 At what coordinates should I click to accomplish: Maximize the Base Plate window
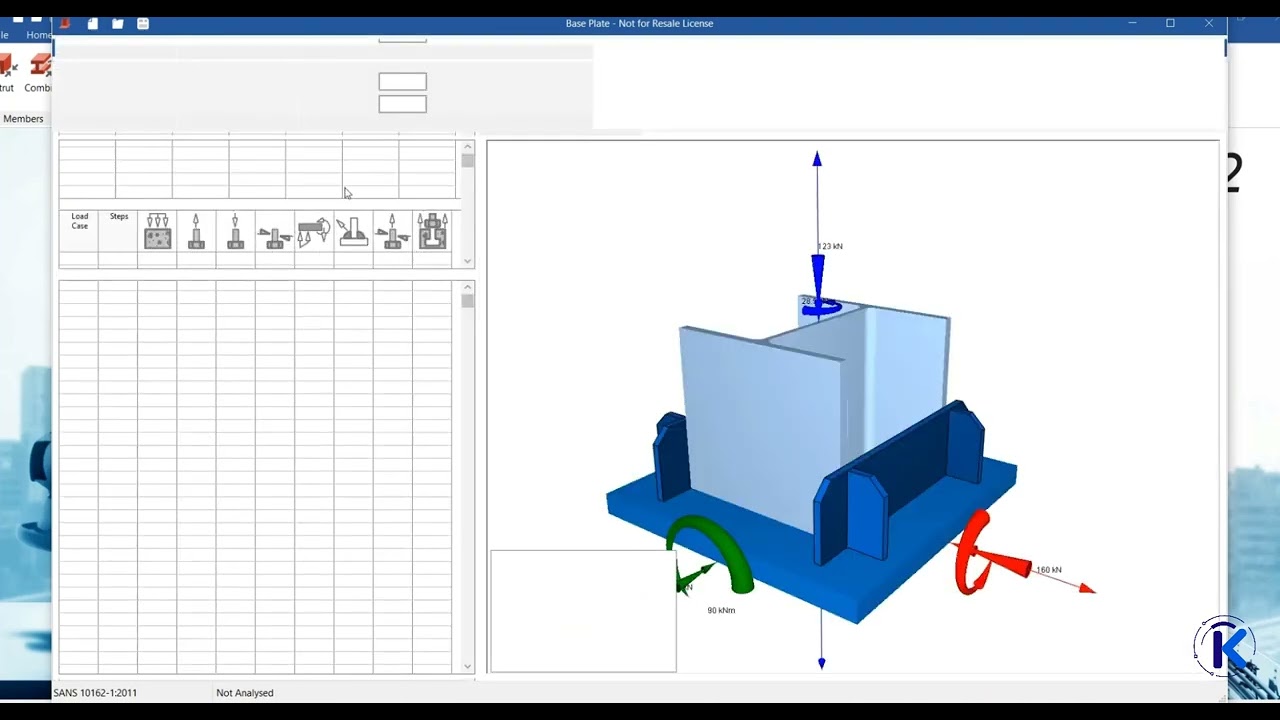tap(1170, 23)
